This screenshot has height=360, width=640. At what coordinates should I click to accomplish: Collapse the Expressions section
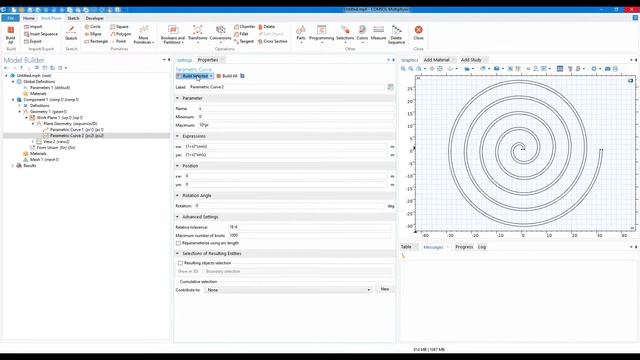tap(177, 136)
